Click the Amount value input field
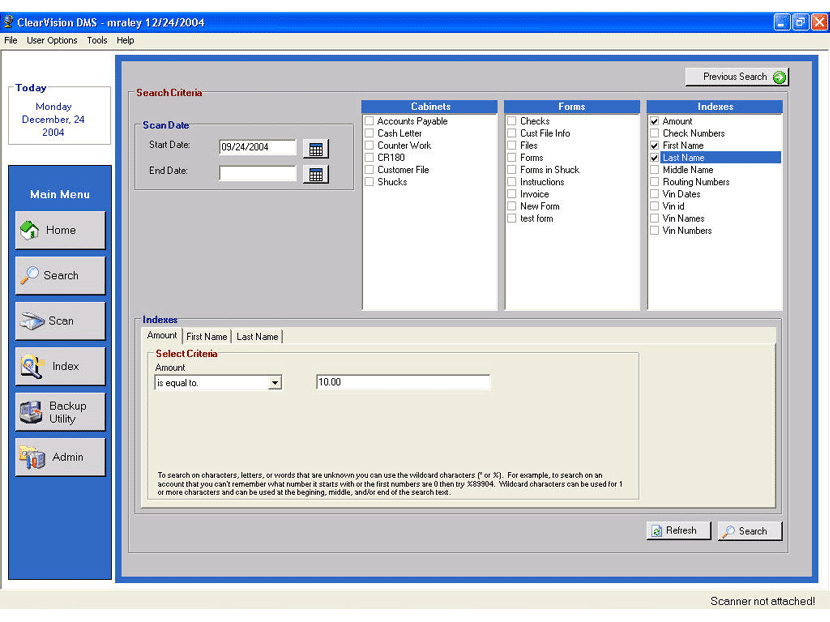 (403, 383)
